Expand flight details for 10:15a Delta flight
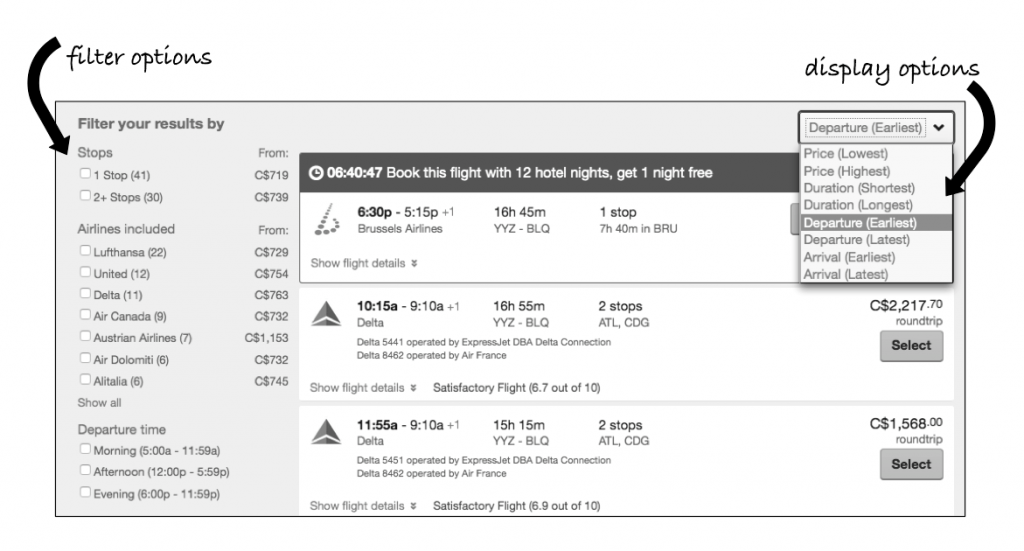This screenshot has height=551, width=1024. (x=363, y=388)
